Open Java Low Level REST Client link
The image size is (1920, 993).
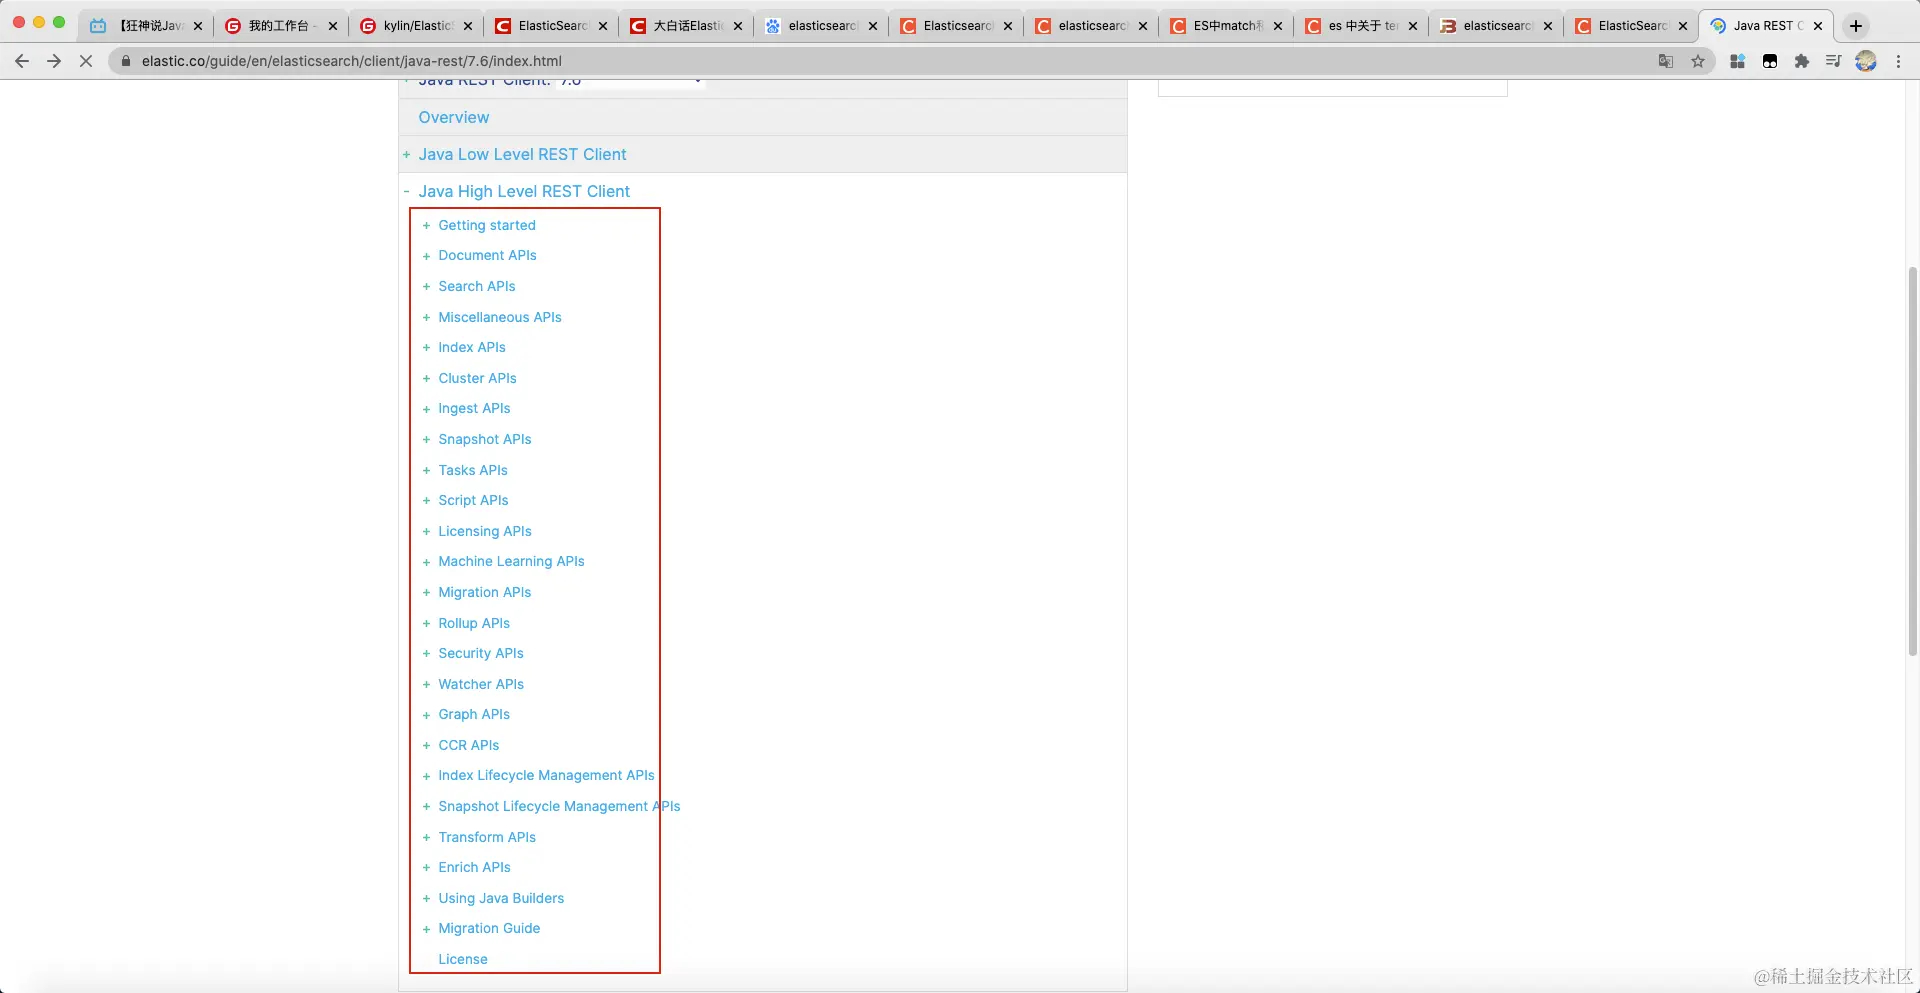coord(522,154)
